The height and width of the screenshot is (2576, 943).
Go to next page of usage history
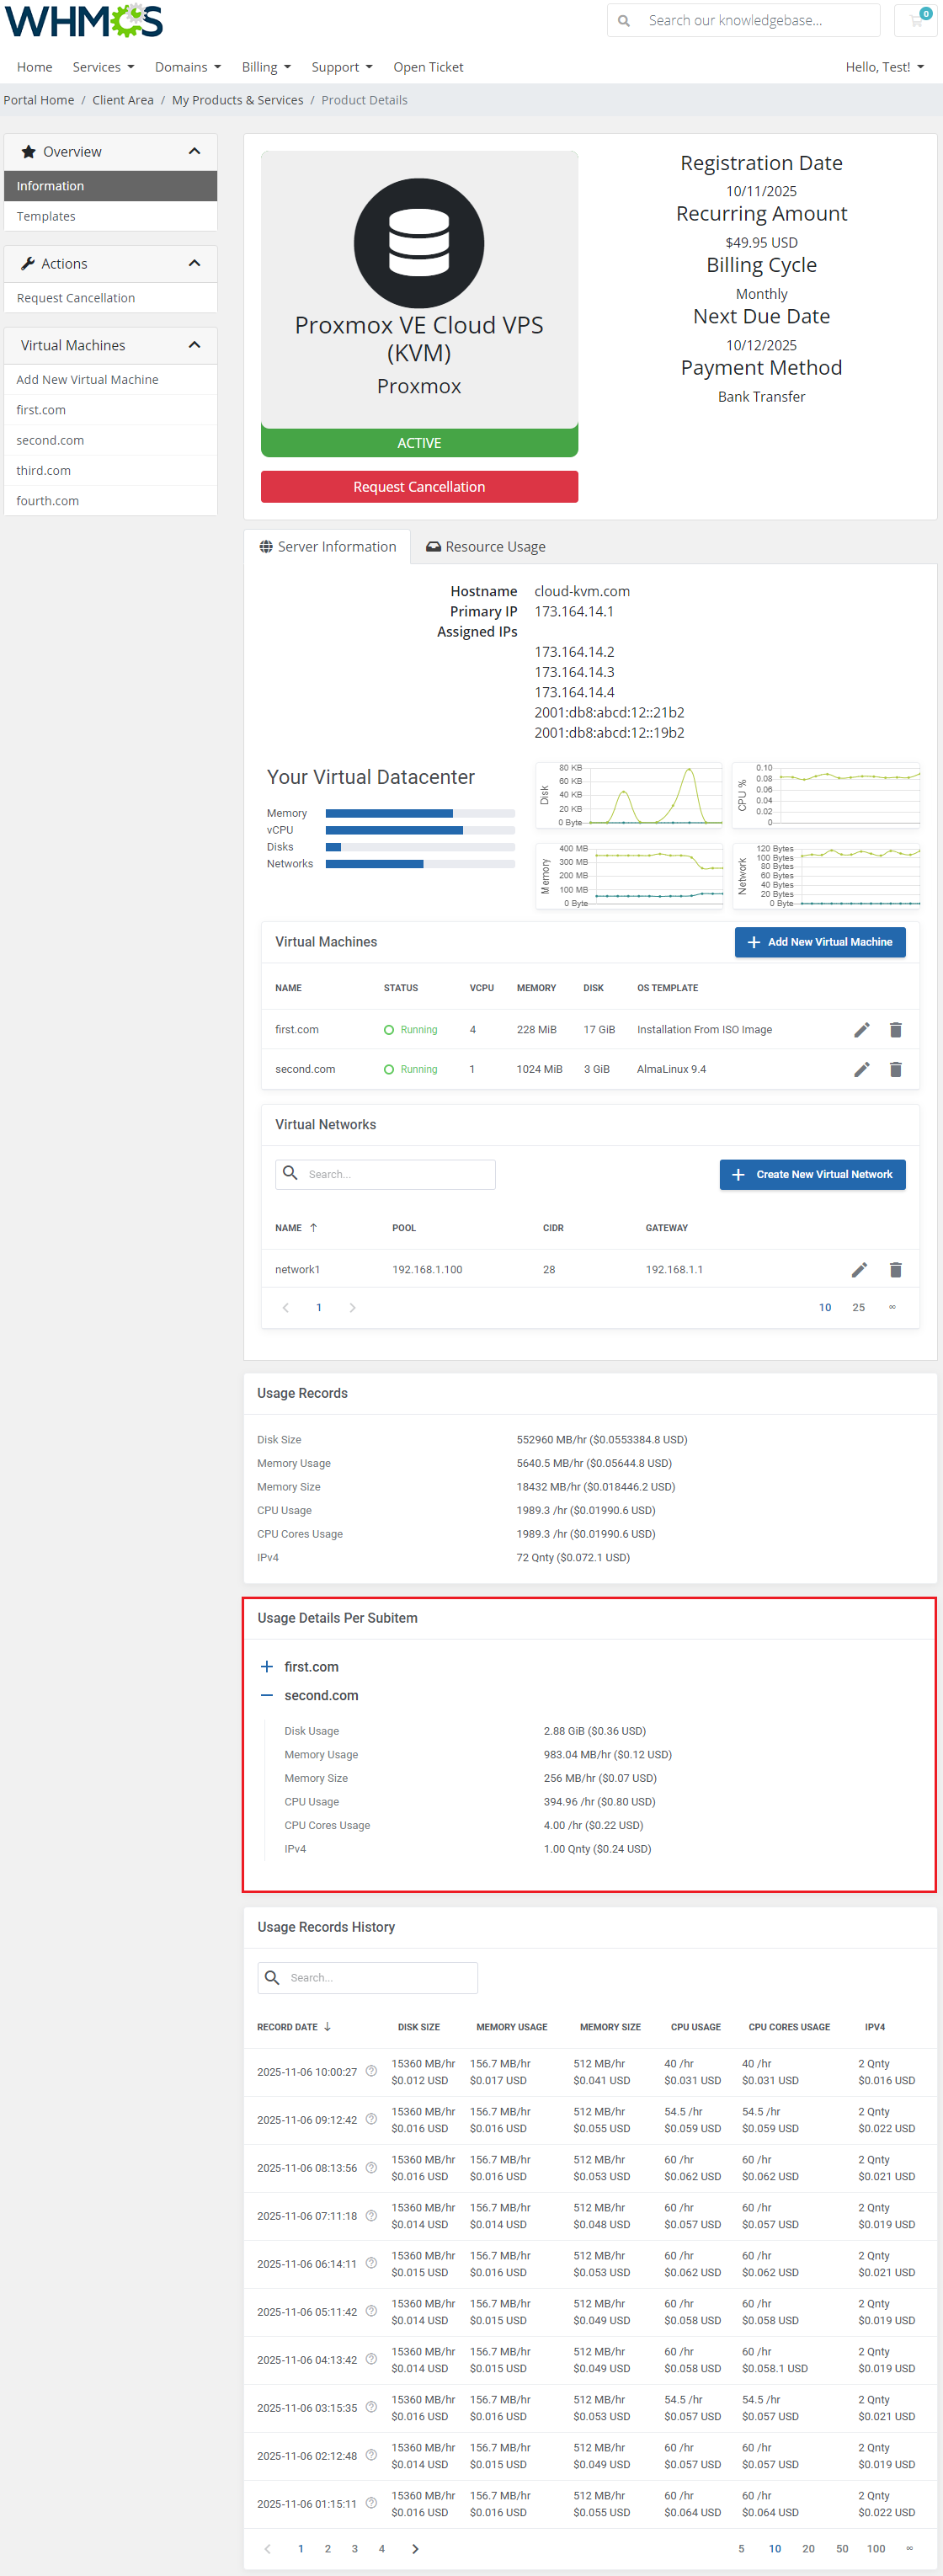point(415,2549)
